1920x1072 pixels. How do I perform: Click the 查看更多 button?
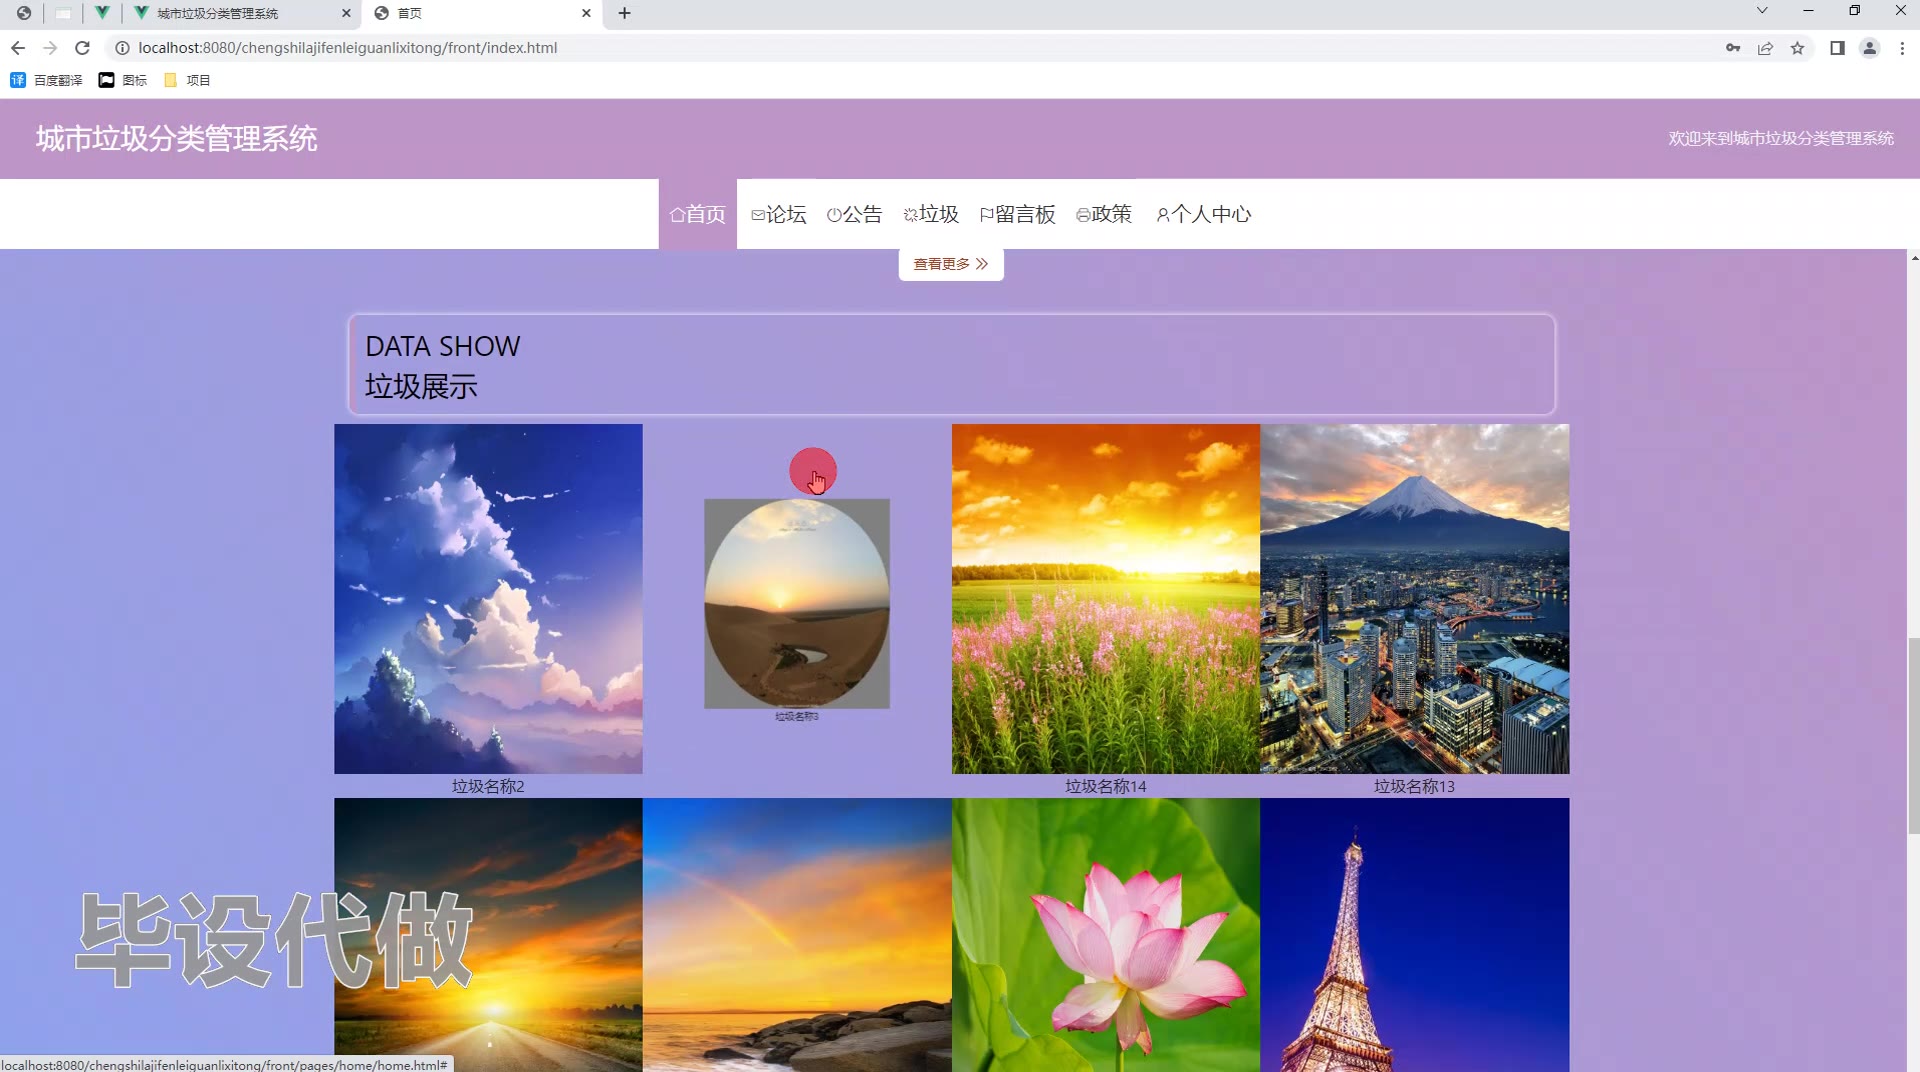[x=951, y=264]
